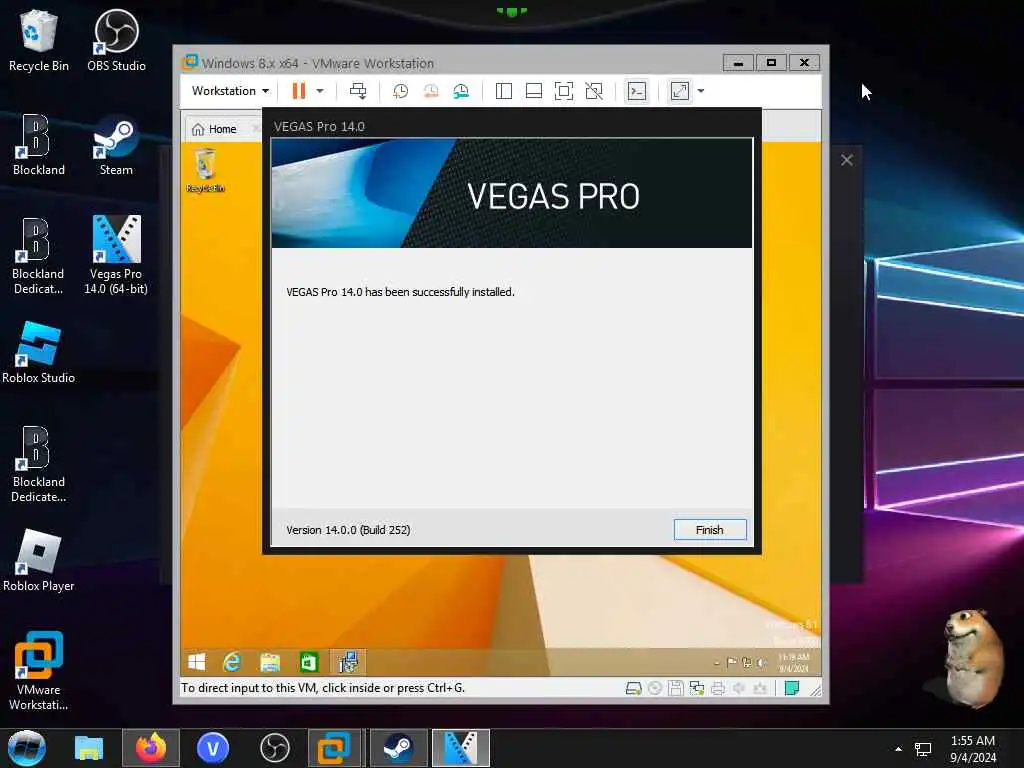
Task: Select the installer icon in VM taskbar
Action: [x=347, y=662]
